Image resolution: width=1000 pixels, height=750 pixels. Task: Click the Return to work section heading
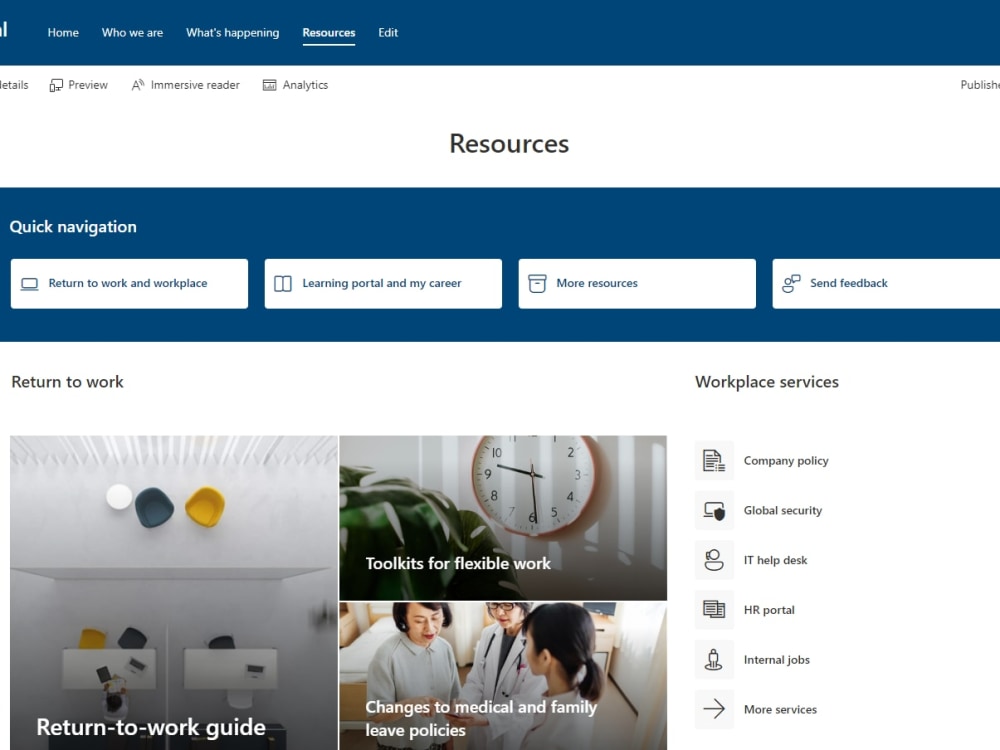coord(68,381)
